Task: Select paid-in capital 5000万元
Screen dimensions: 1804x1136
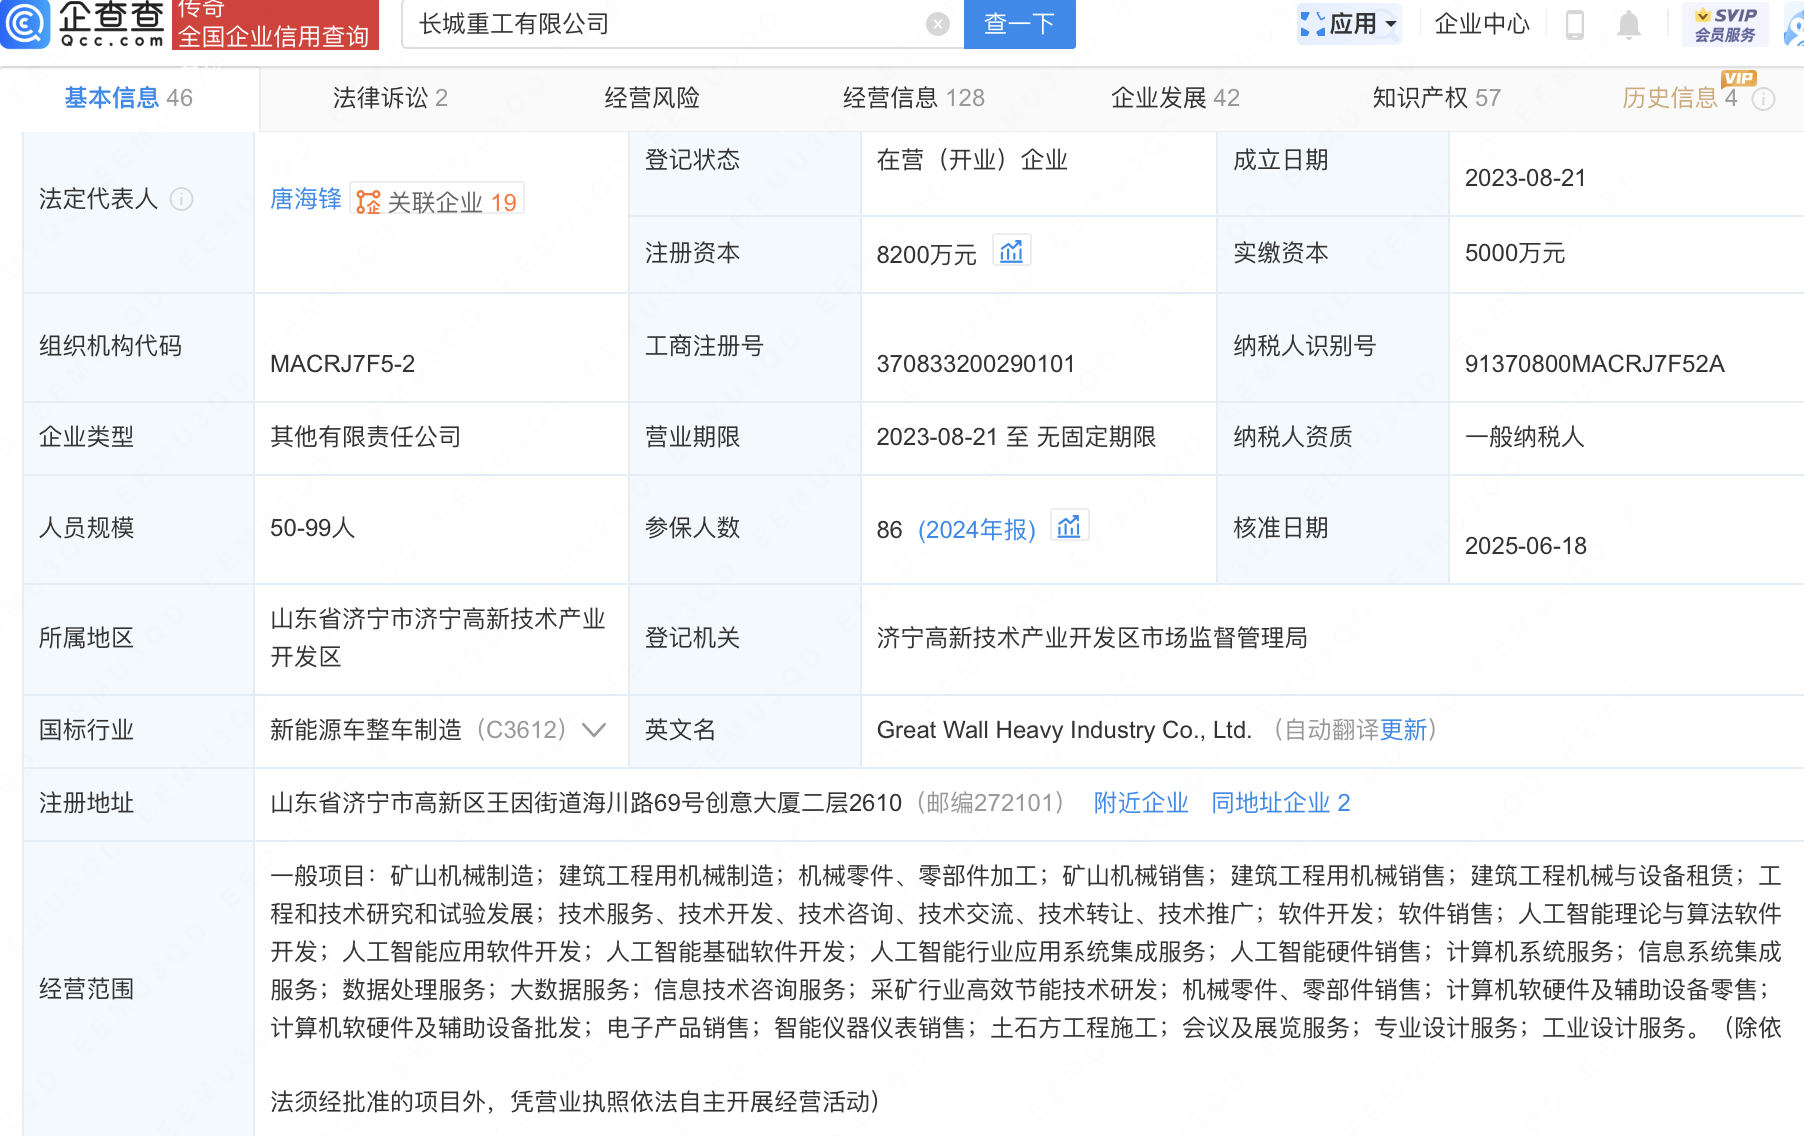Action: click(1515, 253)
